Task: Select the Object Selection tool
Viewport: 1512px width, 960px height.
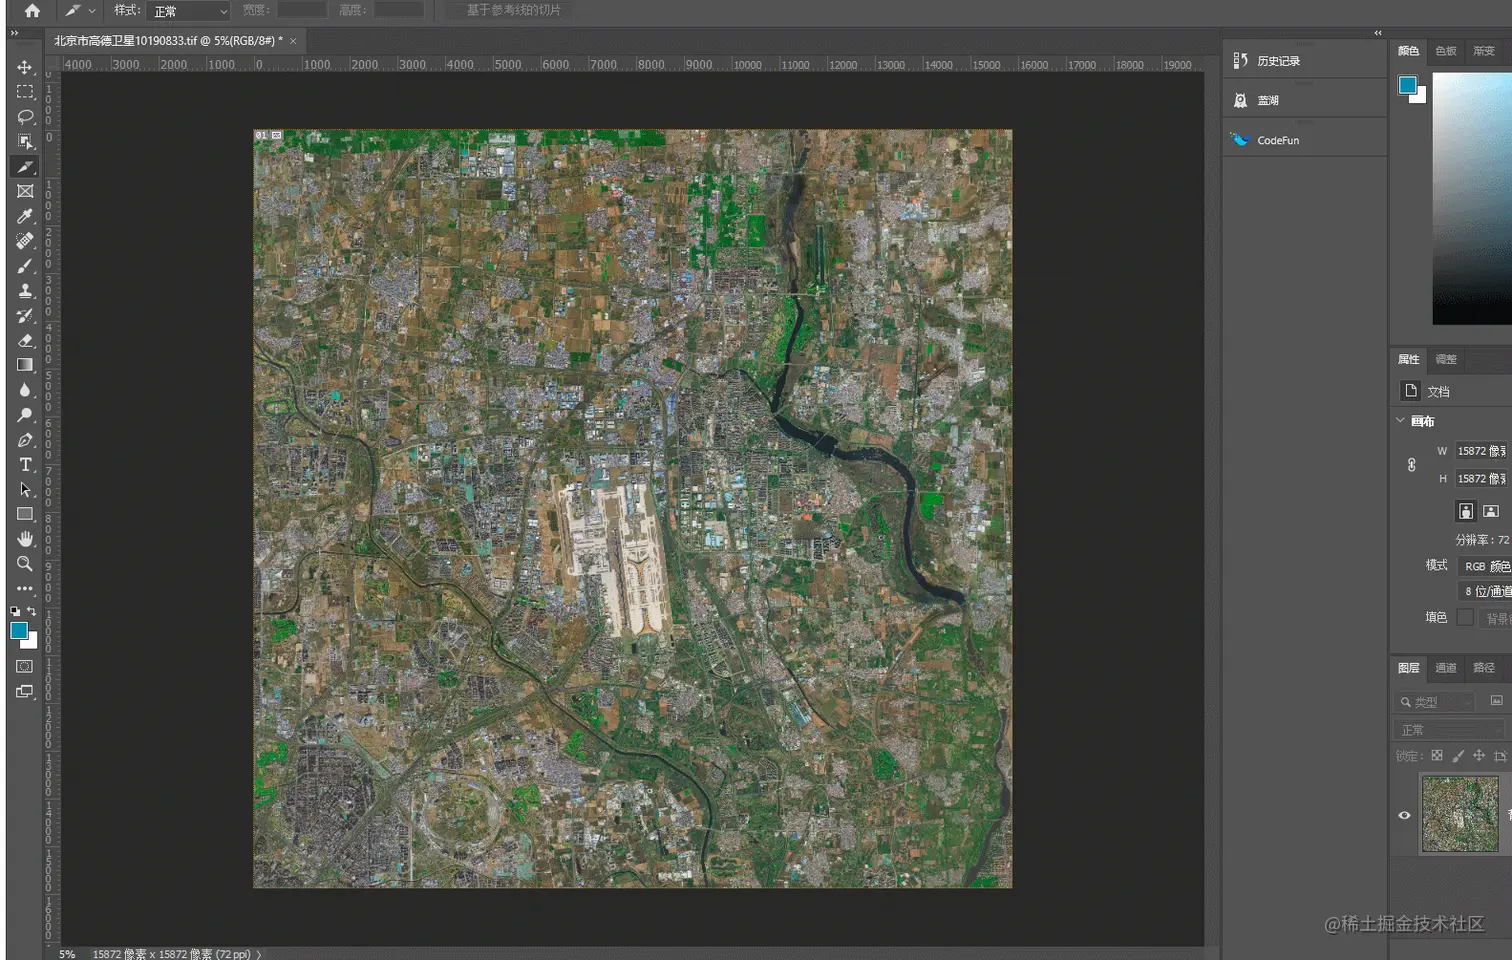Action: coord(25,142)
